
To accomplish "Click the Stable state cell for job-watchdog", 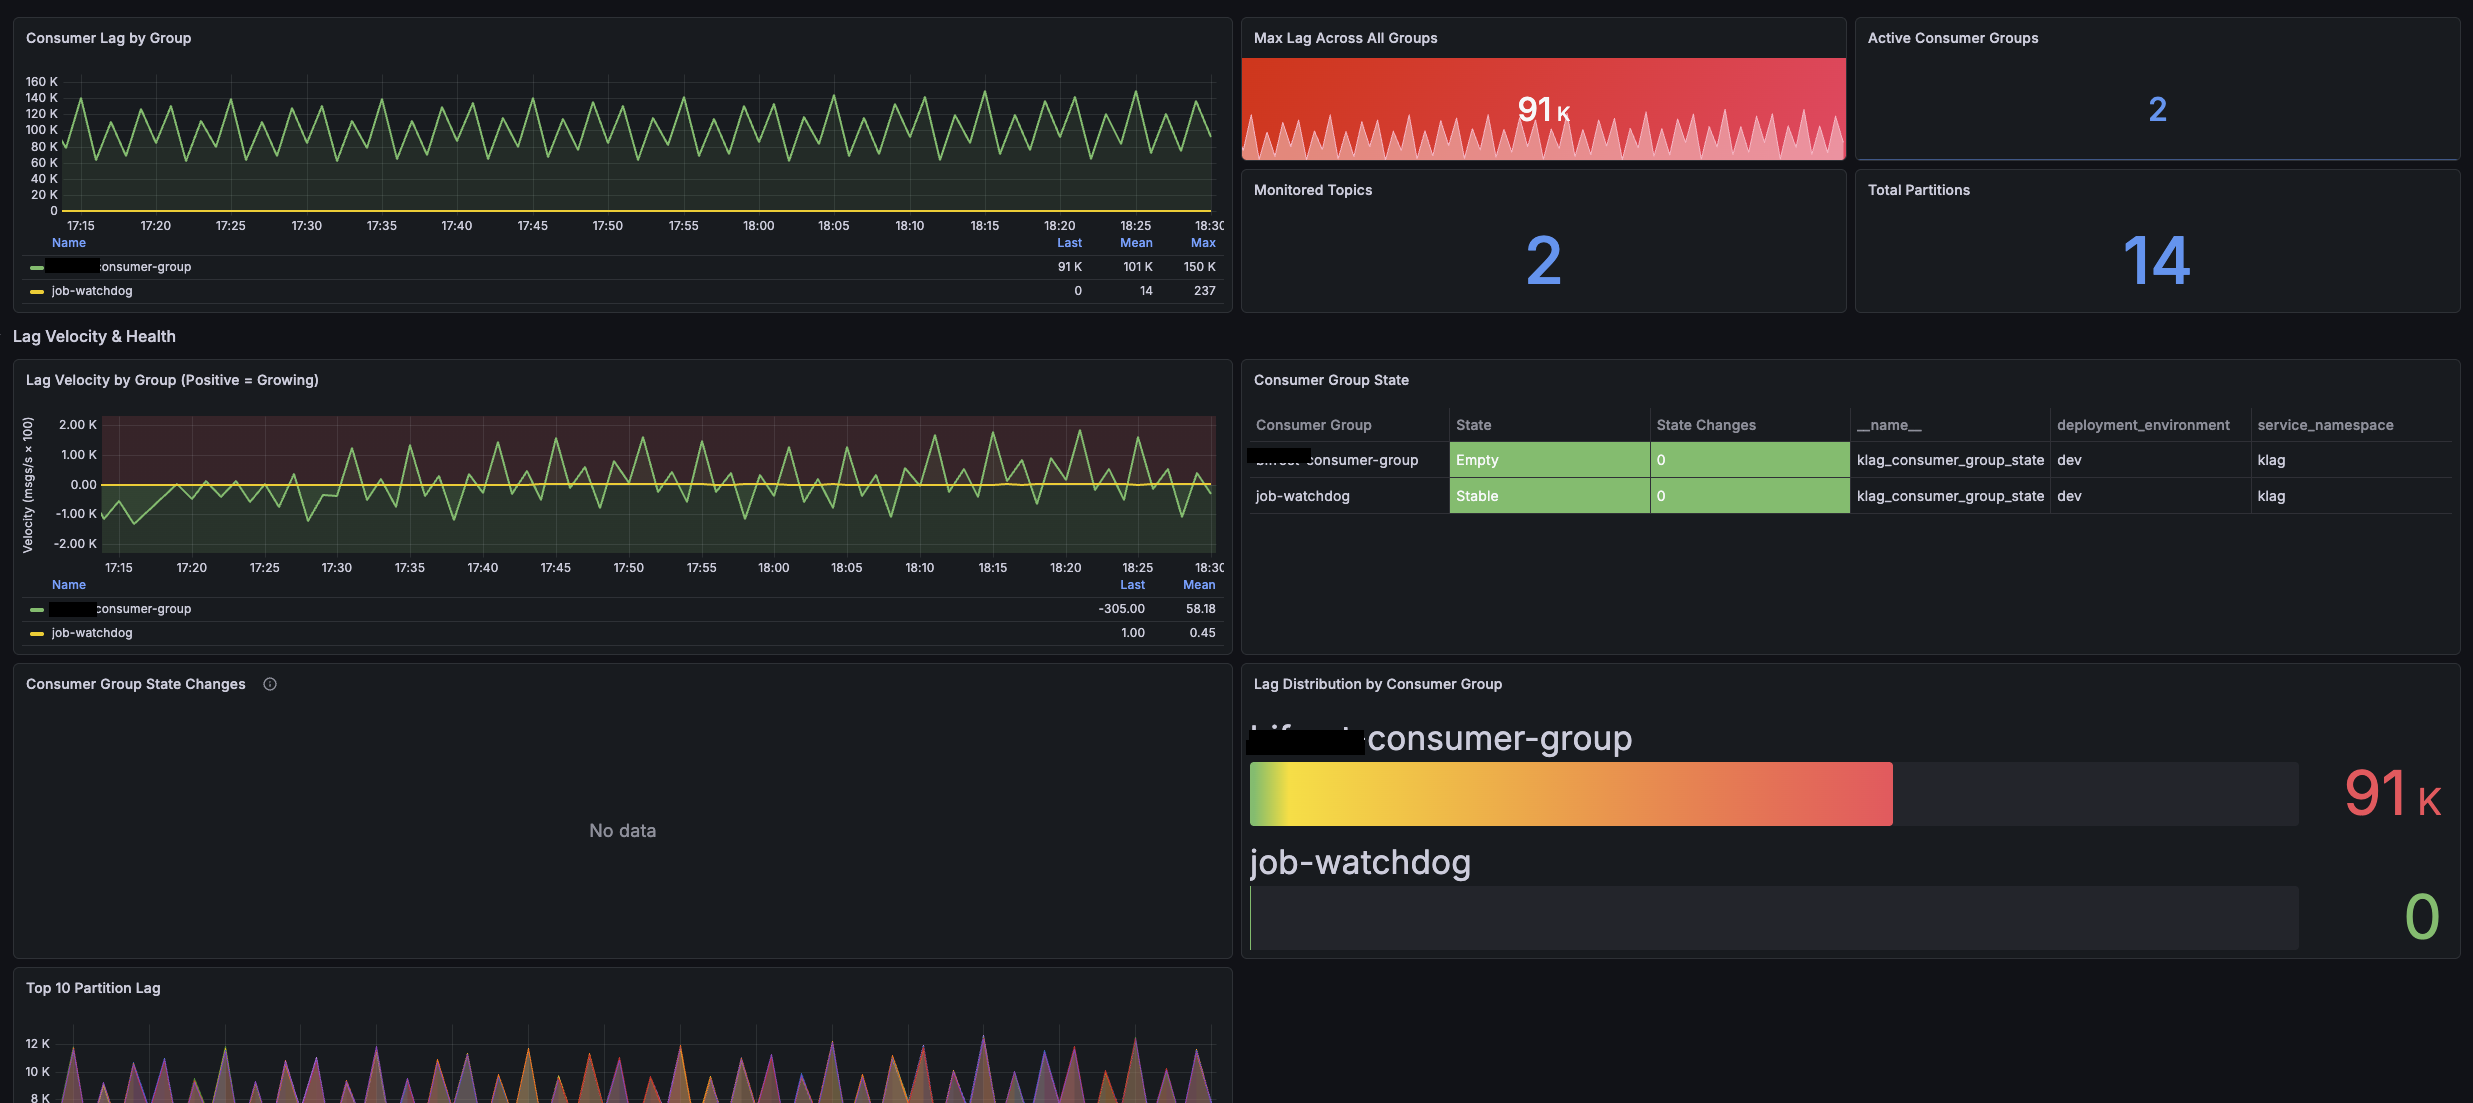I will click(1549, 496).
